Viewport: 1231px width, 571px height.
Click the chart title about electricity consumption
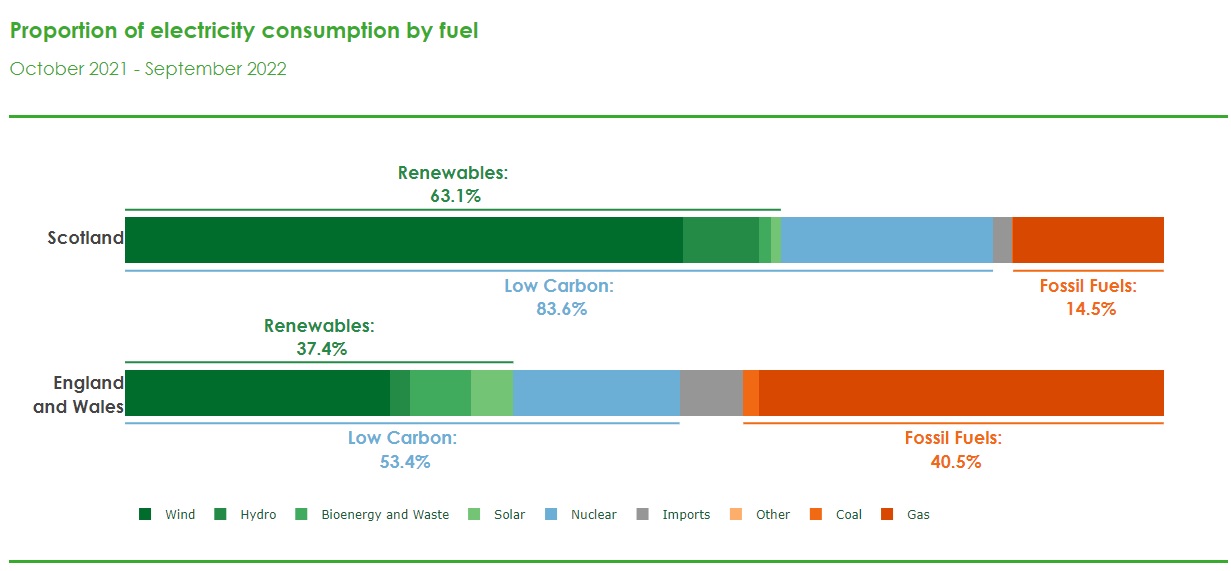pyautogui.click(x=244, y=31)
